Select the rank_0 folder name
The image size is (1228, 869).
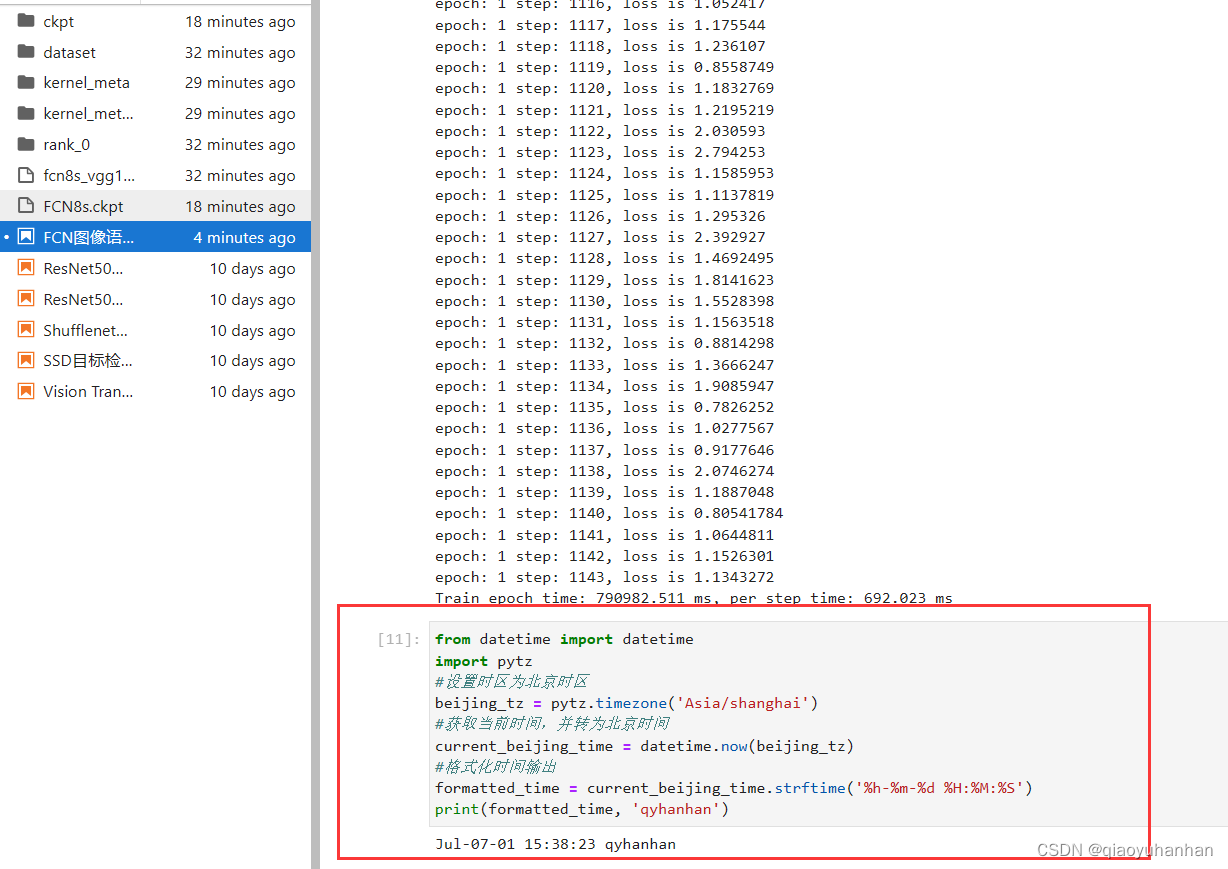[x=67, y=145]
